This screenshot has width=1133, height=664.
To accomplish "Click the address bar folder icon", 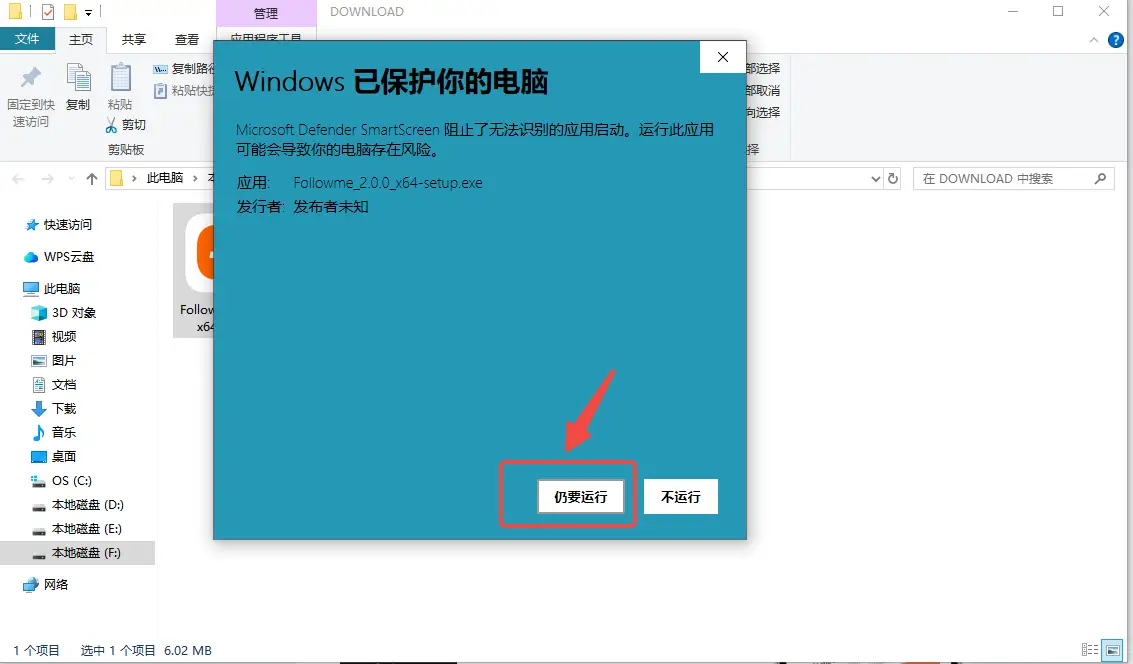I will [116, 178].
